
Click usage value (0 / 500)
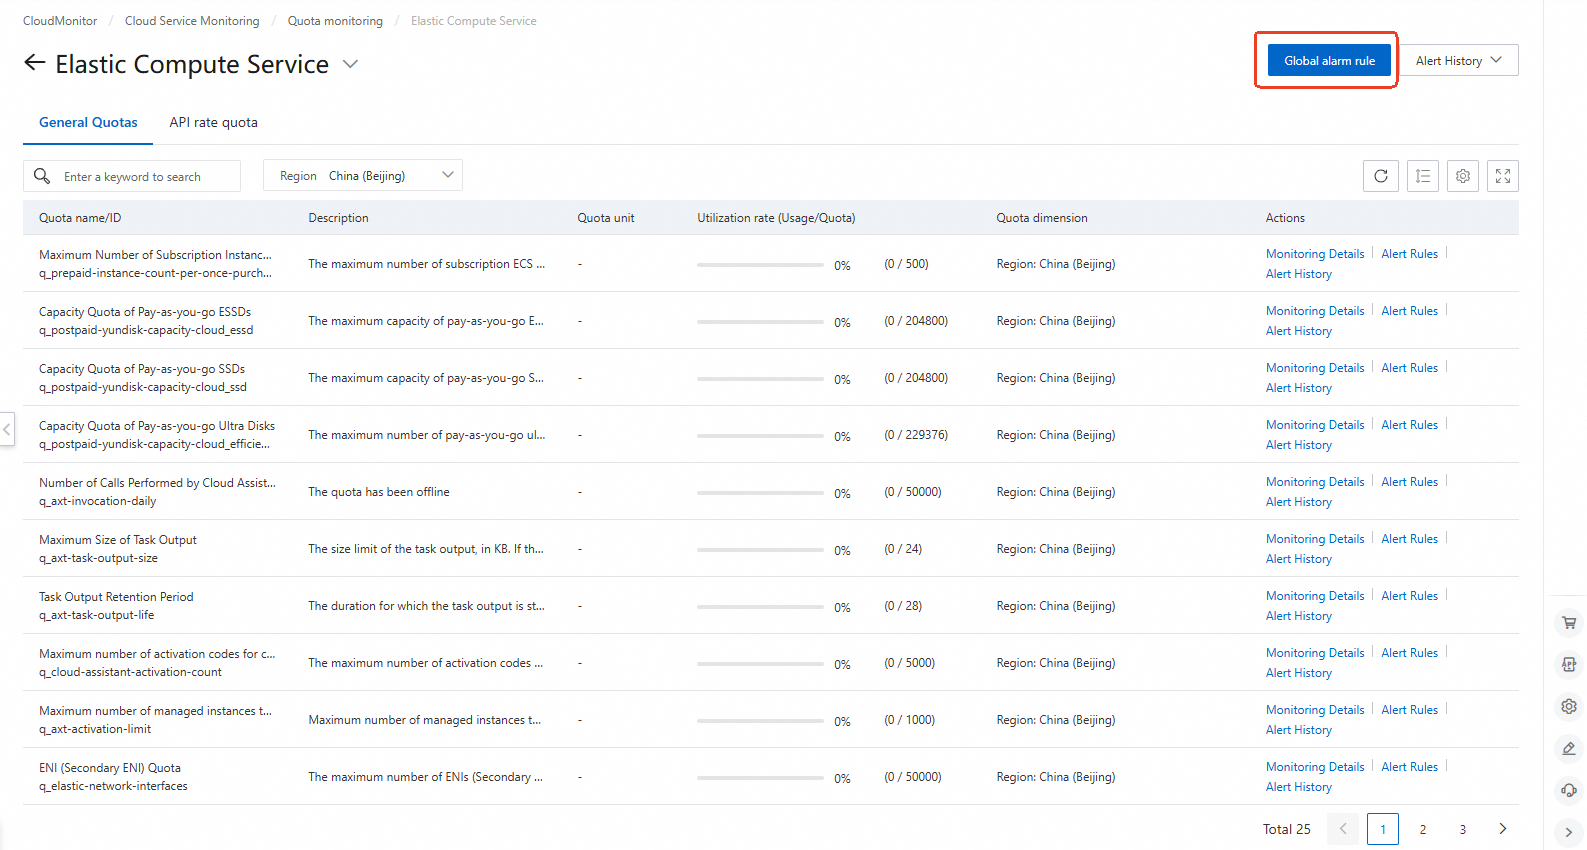coord(906,264)
